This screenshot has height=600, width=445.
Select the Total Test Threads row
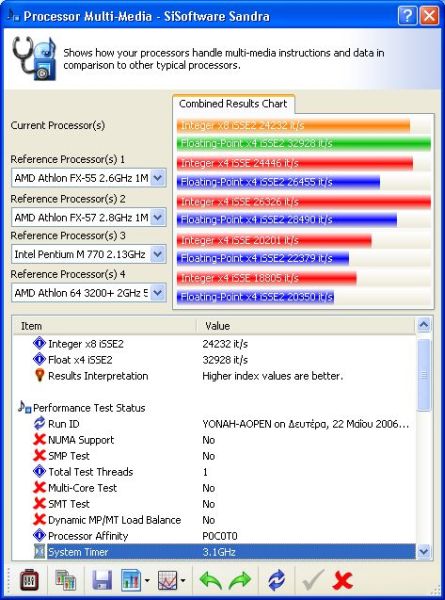tap(214, 472)
